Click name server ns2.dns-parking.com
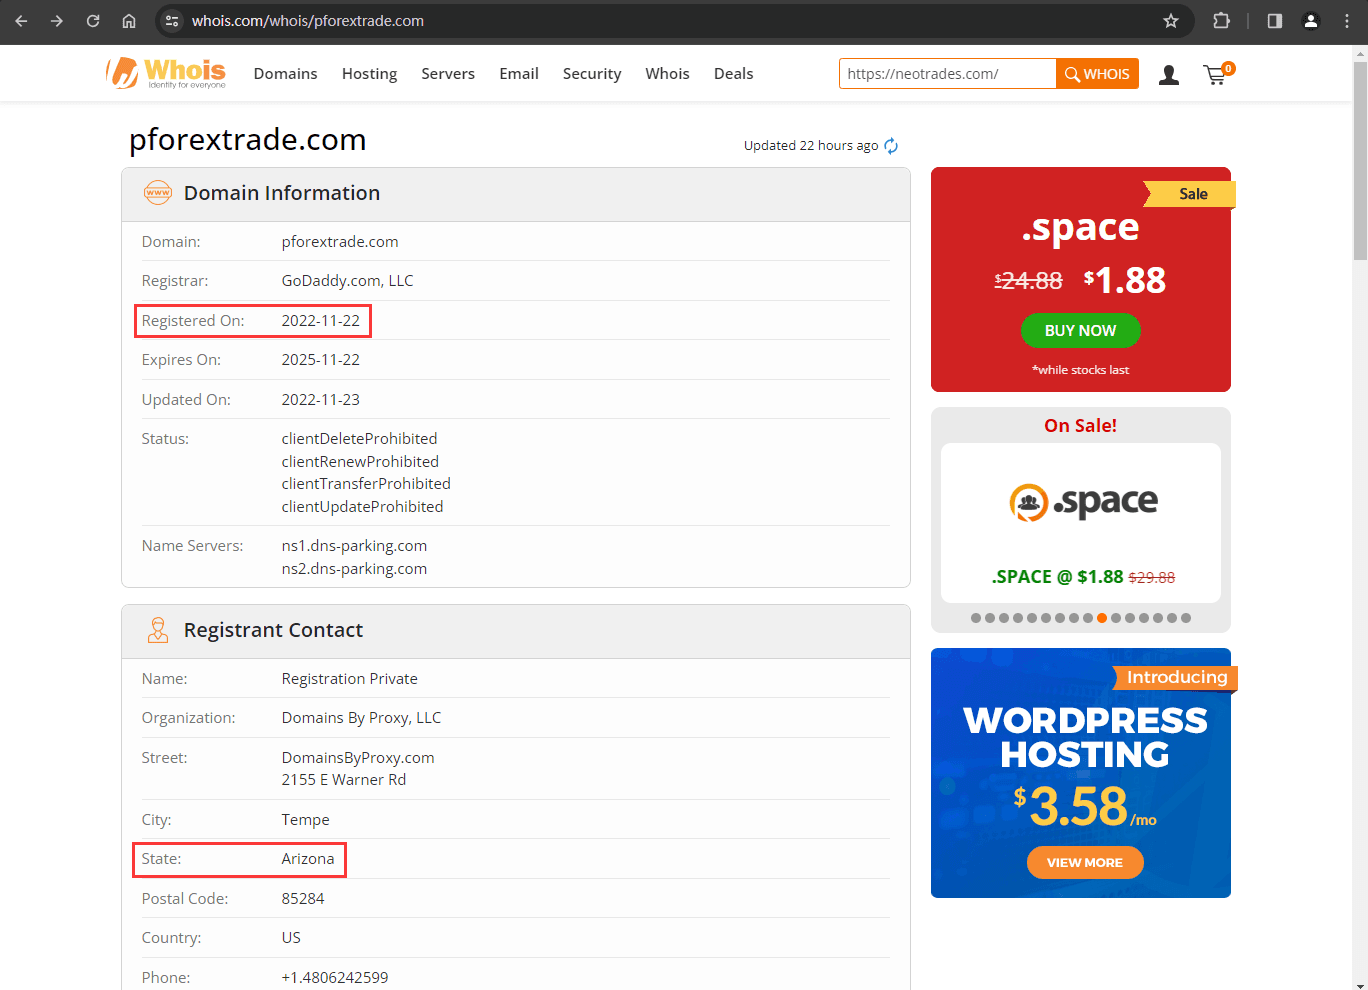 (354, 569)
